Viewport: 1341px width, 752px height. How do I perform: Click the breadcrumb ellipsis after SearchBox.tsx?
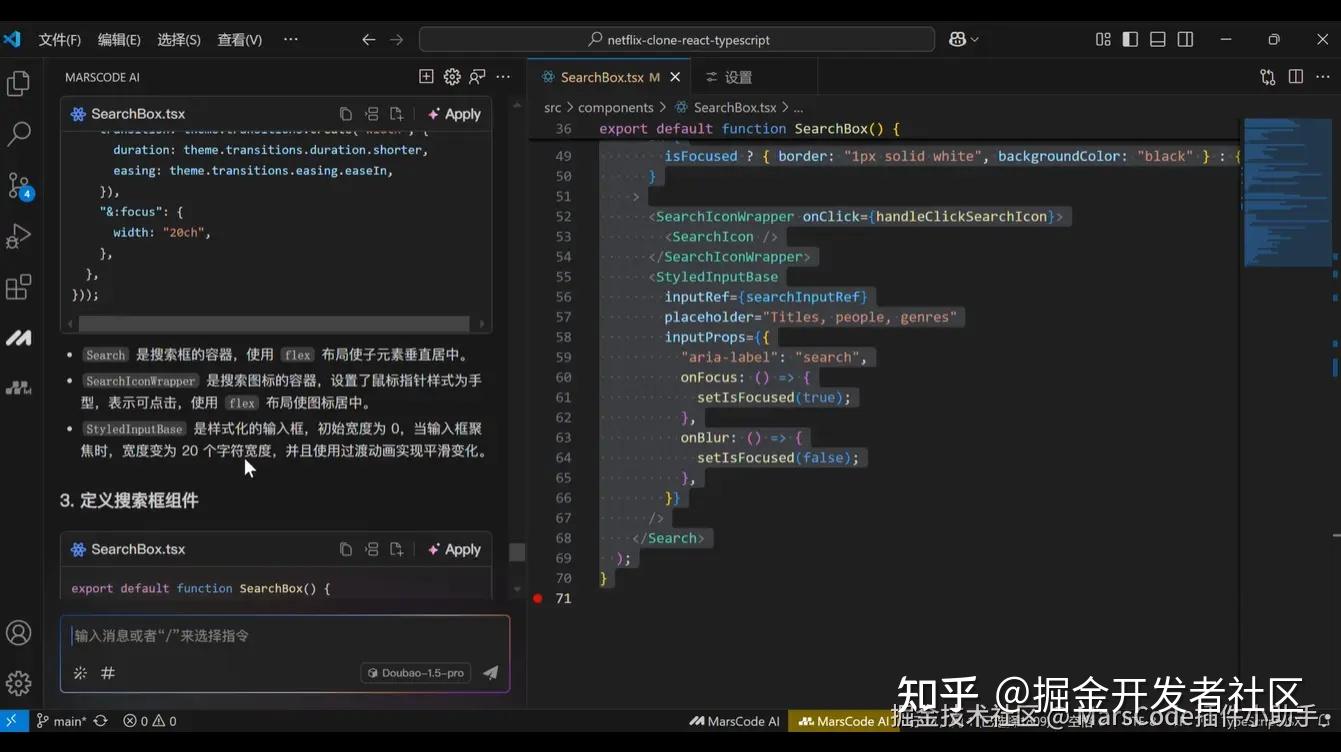pyautogui.click(x=798, y=107)
